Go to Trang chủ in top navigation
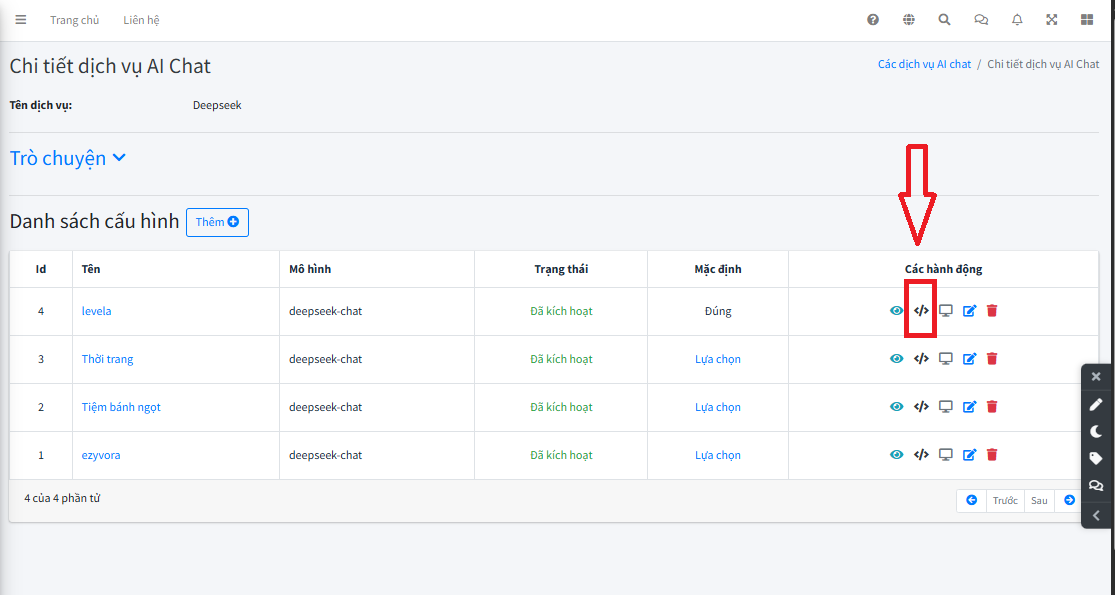 coord(75,20)
